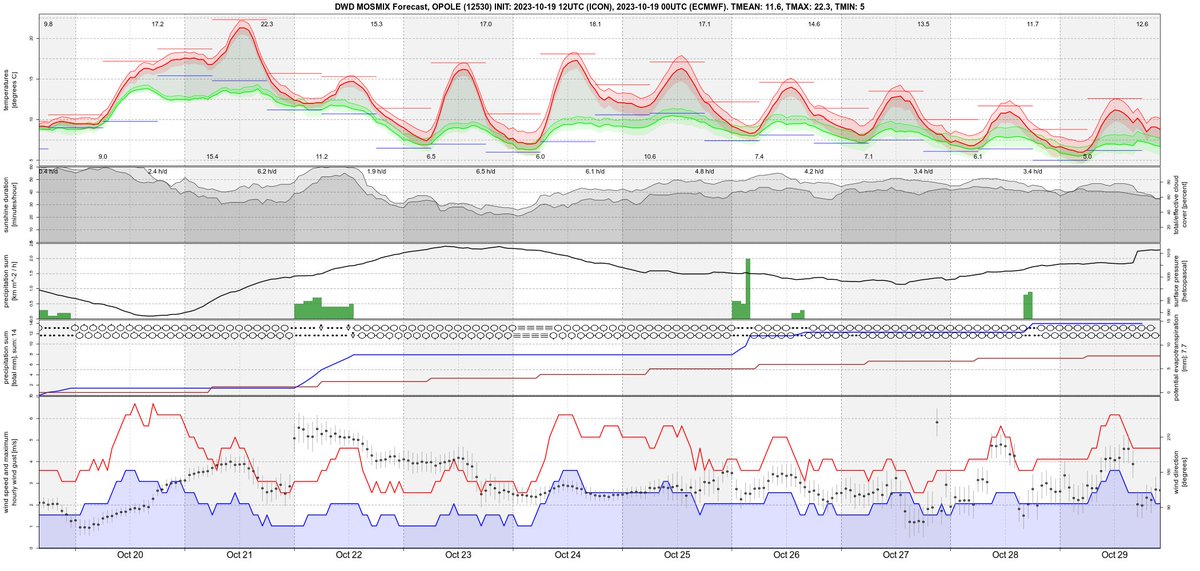The image size is (1200, 571).
Task: Click the Oct 21 date label
Action: click(240, 554)
